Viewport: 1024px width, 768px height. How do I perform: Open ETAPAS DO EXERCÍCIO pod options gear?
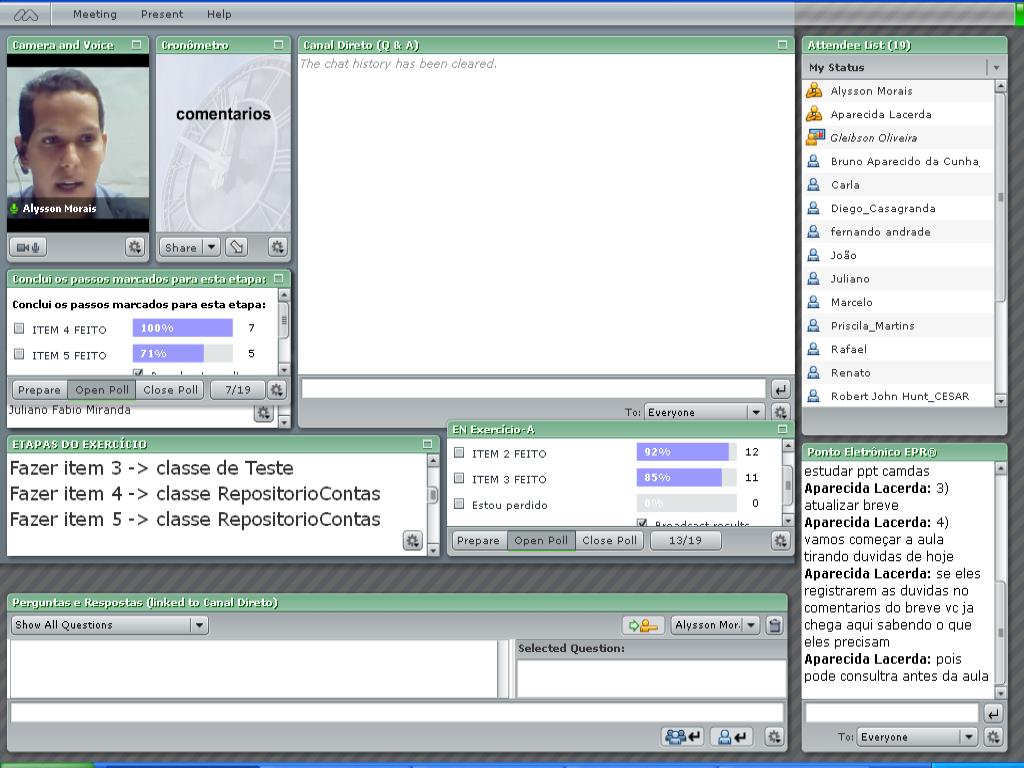pyautogui.click(x=413, y=541)
